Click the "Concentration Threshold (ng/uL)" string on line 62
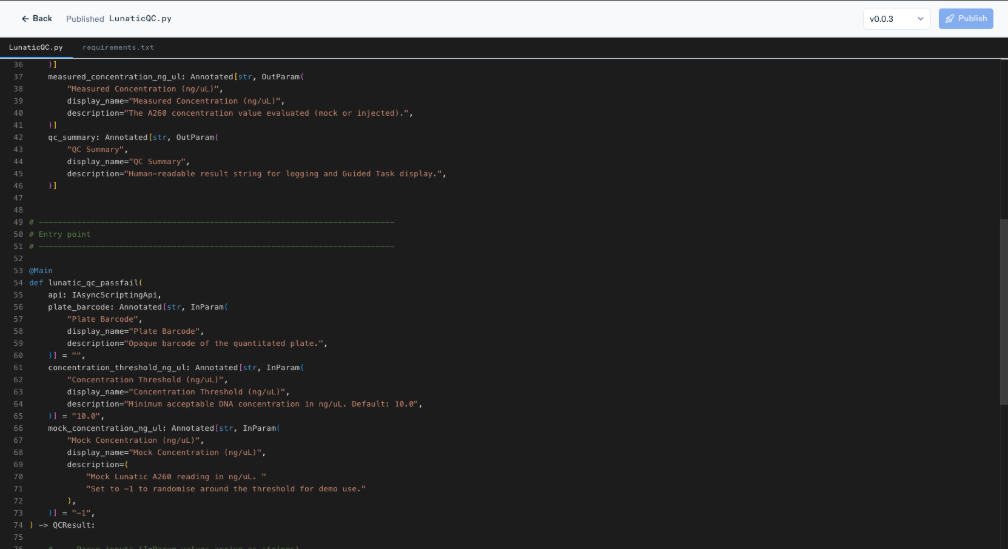 click(x=147, y=380)
